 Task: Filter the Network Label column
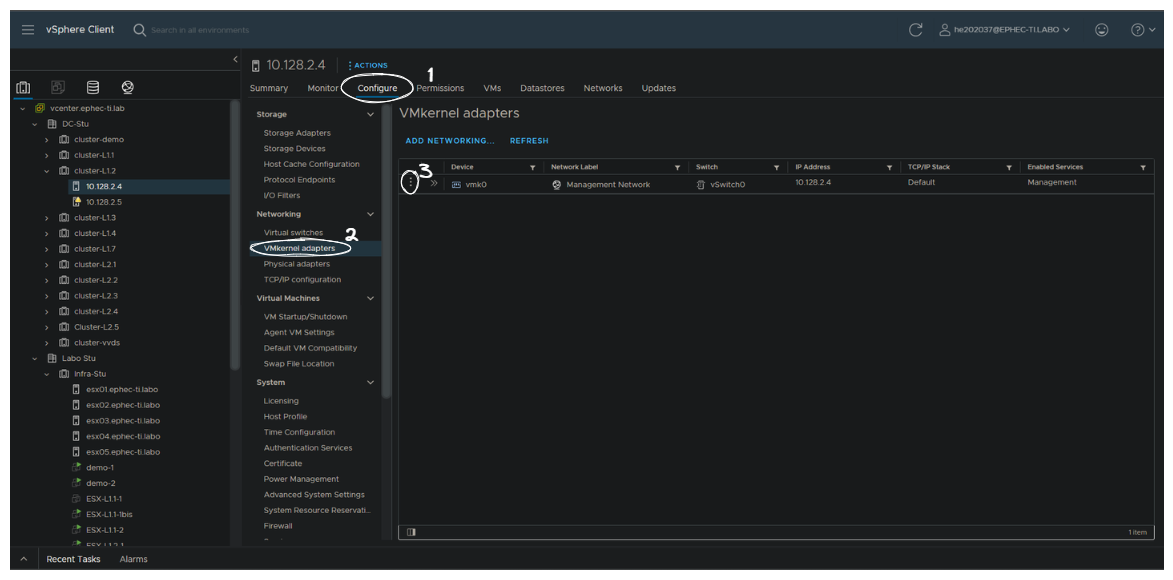(x=677, y=168)
